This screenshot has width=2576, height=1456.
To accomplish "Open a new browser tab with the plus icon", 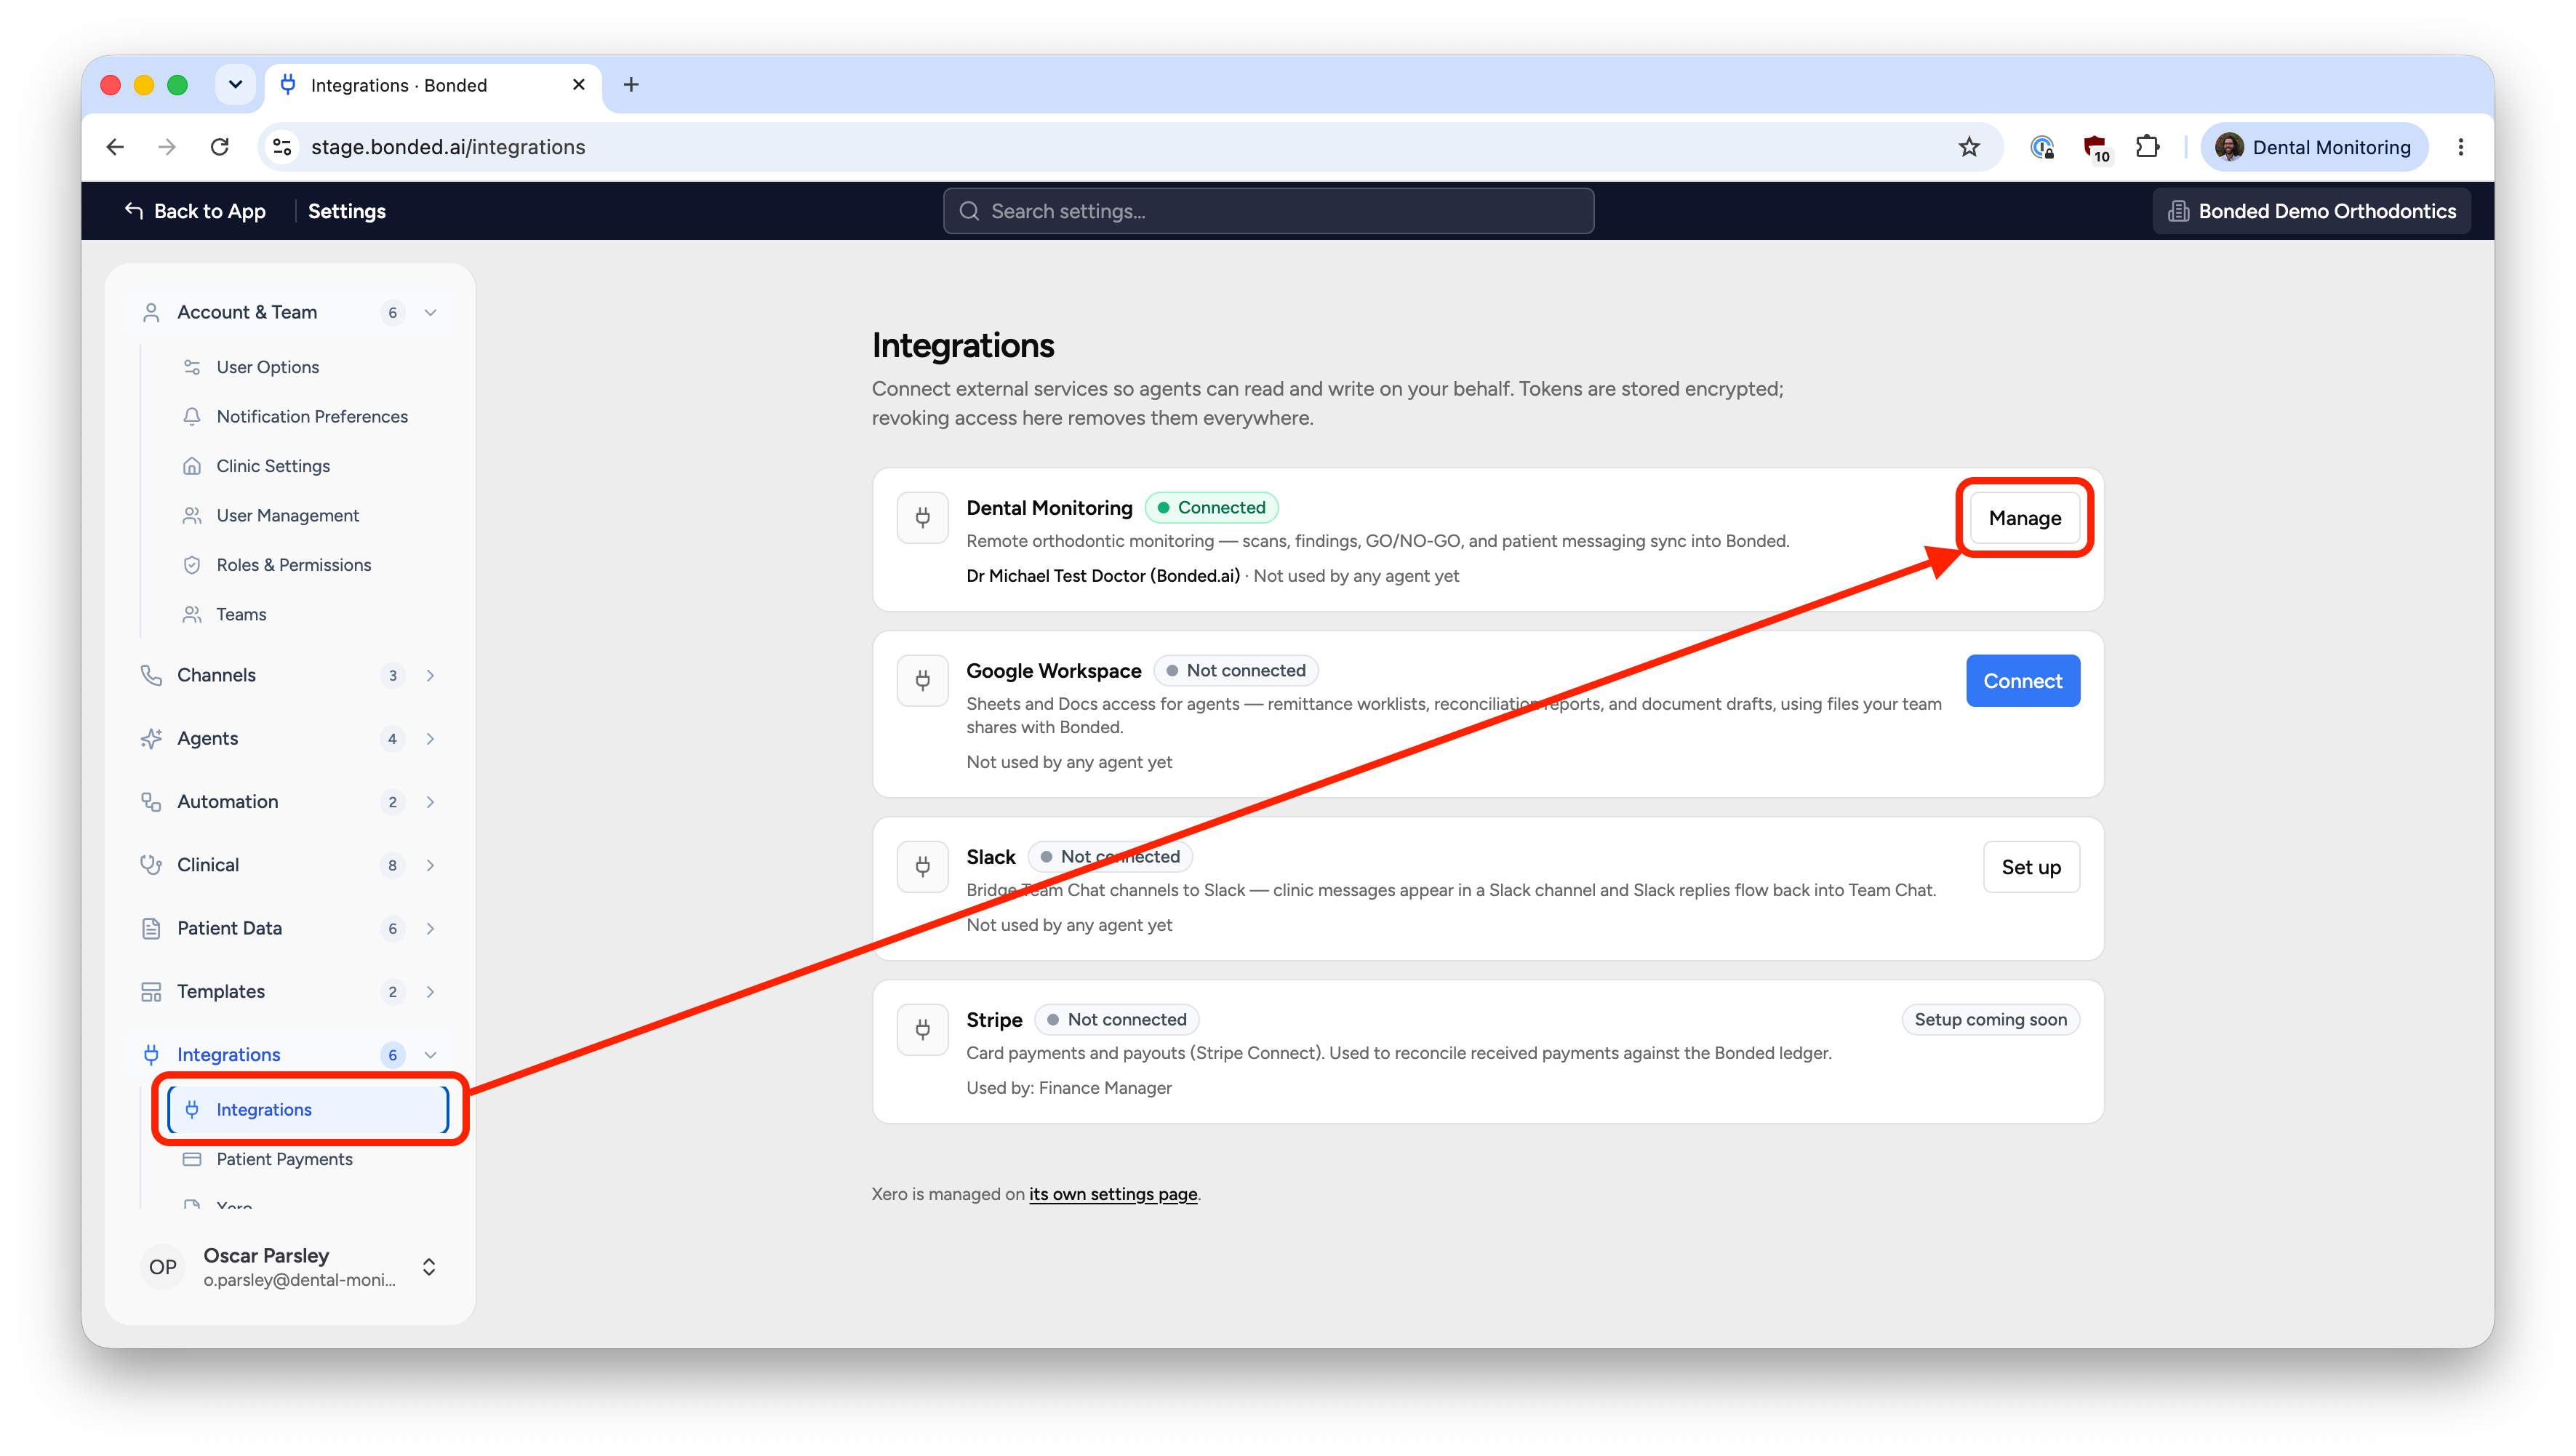I will (630, 85).
